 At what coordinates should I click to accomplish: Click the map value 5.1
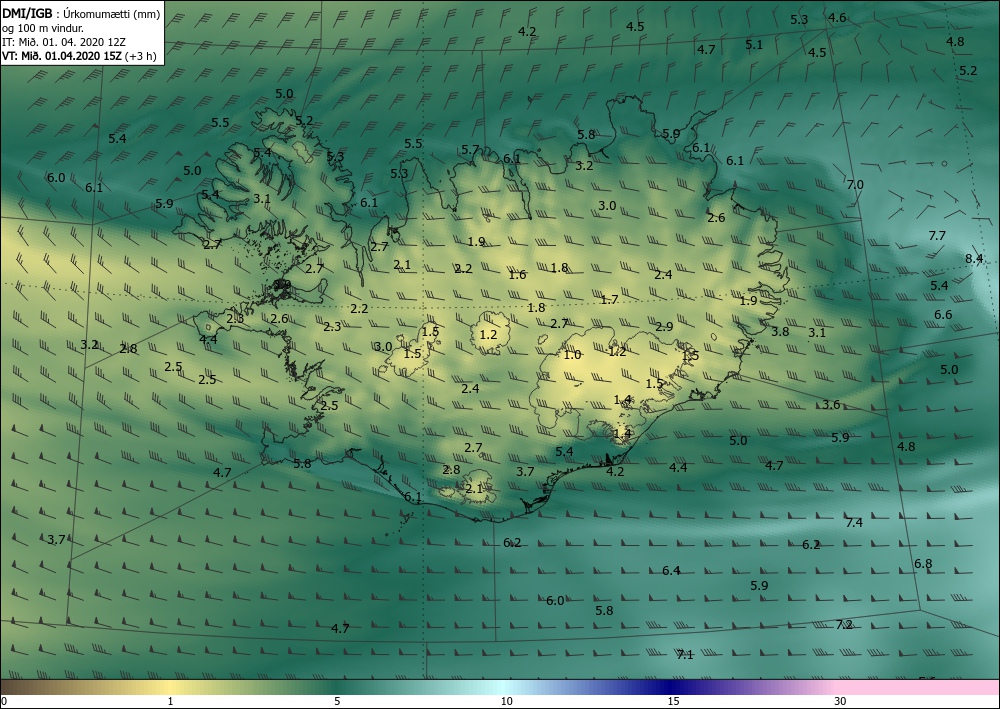click(754, 45)
